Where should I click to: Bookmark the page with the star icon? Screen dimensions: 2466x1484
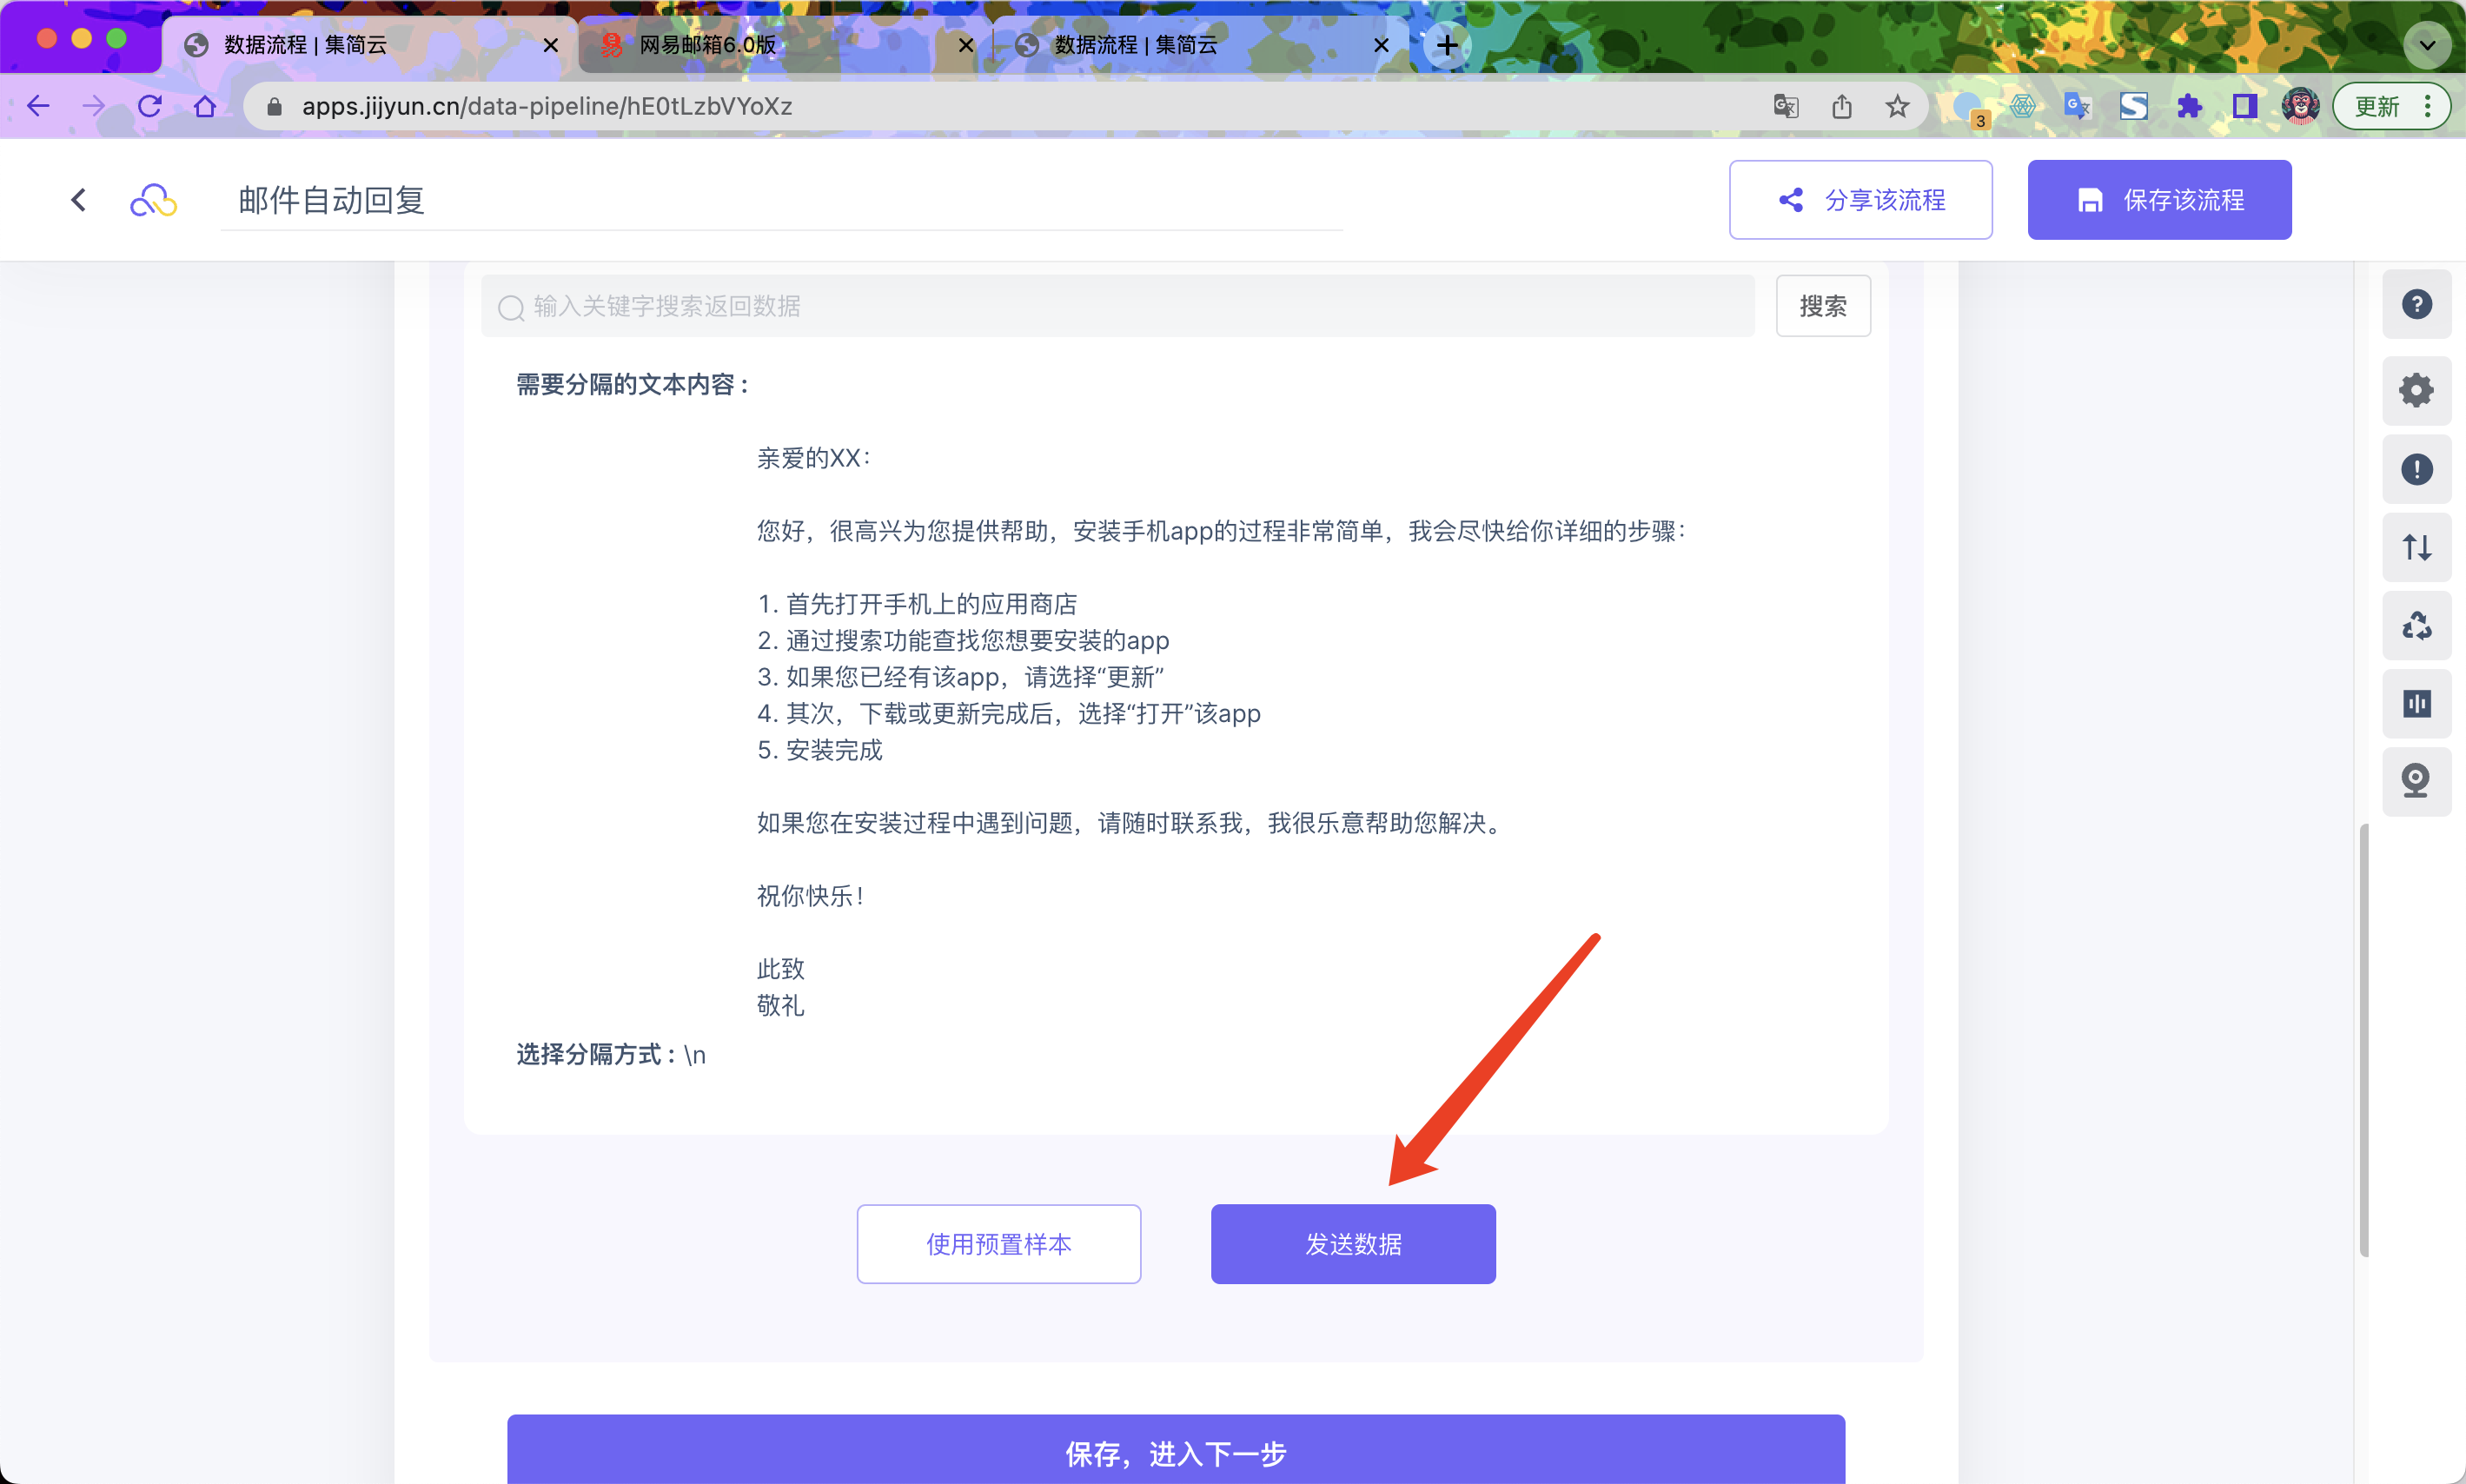click(1897, 106)
